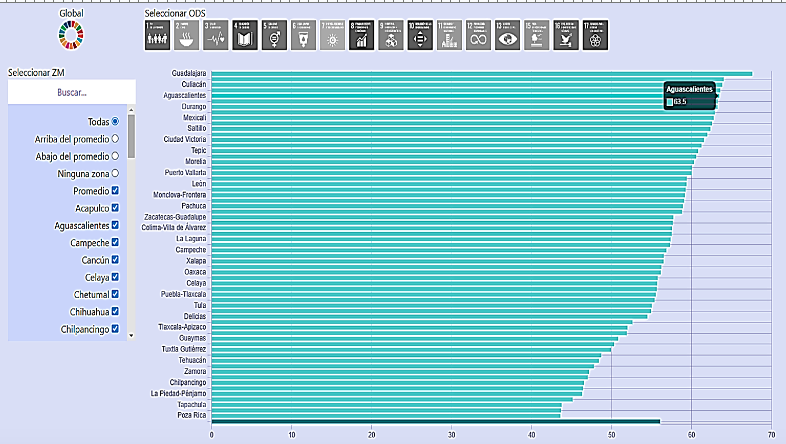786x444 pixels.
Task: Click the Global SDG color wheel icon
Action: coord(71,35)
